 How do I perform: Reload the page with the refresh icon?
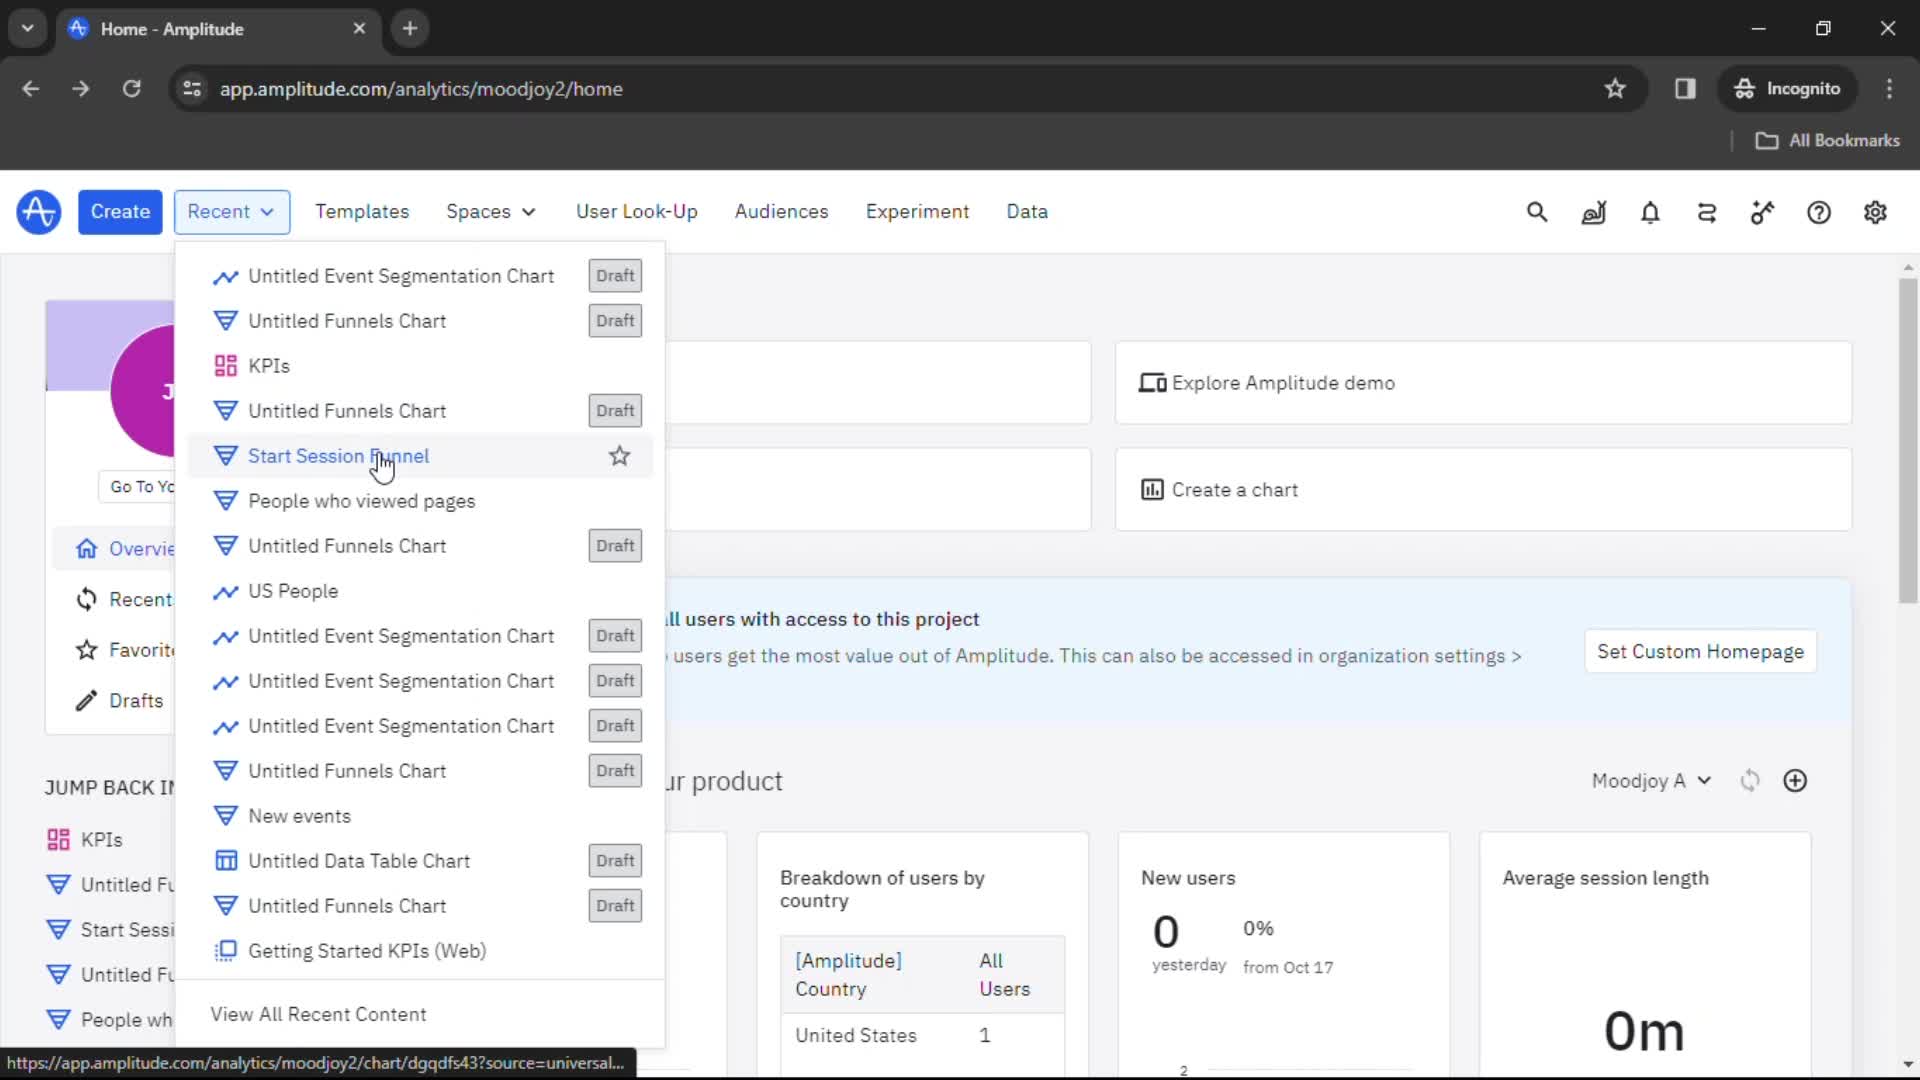[131, 89]
